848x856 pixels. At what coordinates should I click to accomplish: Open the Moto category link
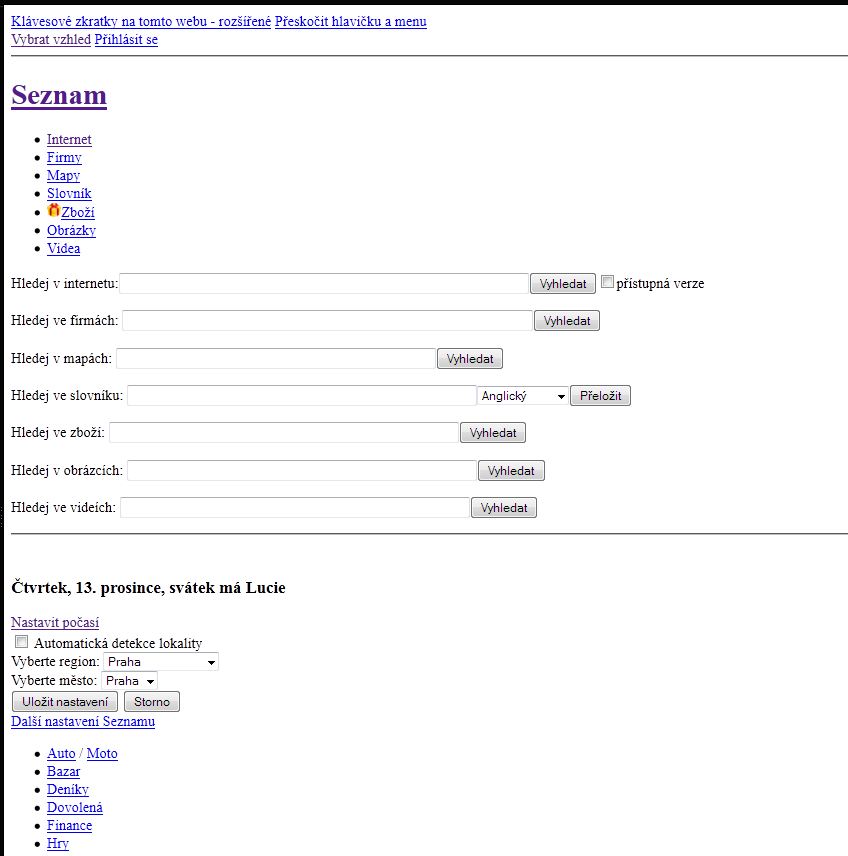click(102, 753)
